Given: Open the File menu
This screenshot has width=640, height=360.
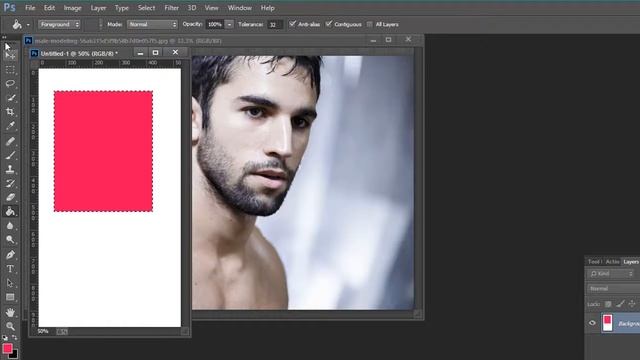Looking at the screenshot, I should pos(30,8).
